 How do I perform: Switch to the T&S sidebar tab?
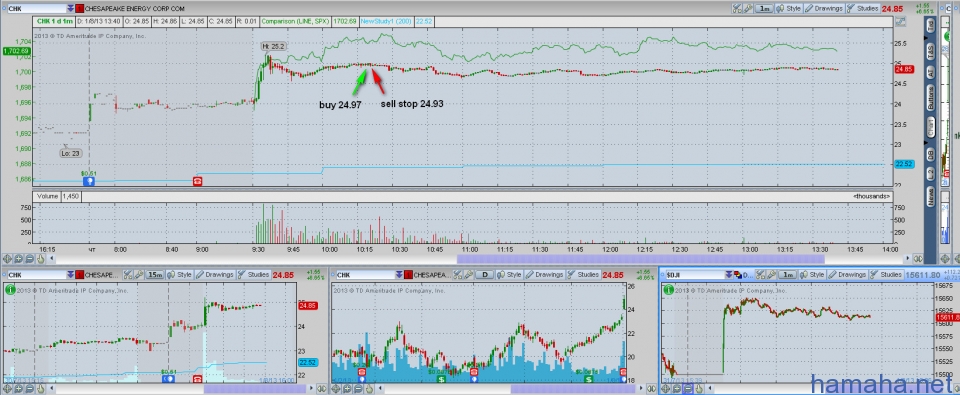(x=931, y=53)
